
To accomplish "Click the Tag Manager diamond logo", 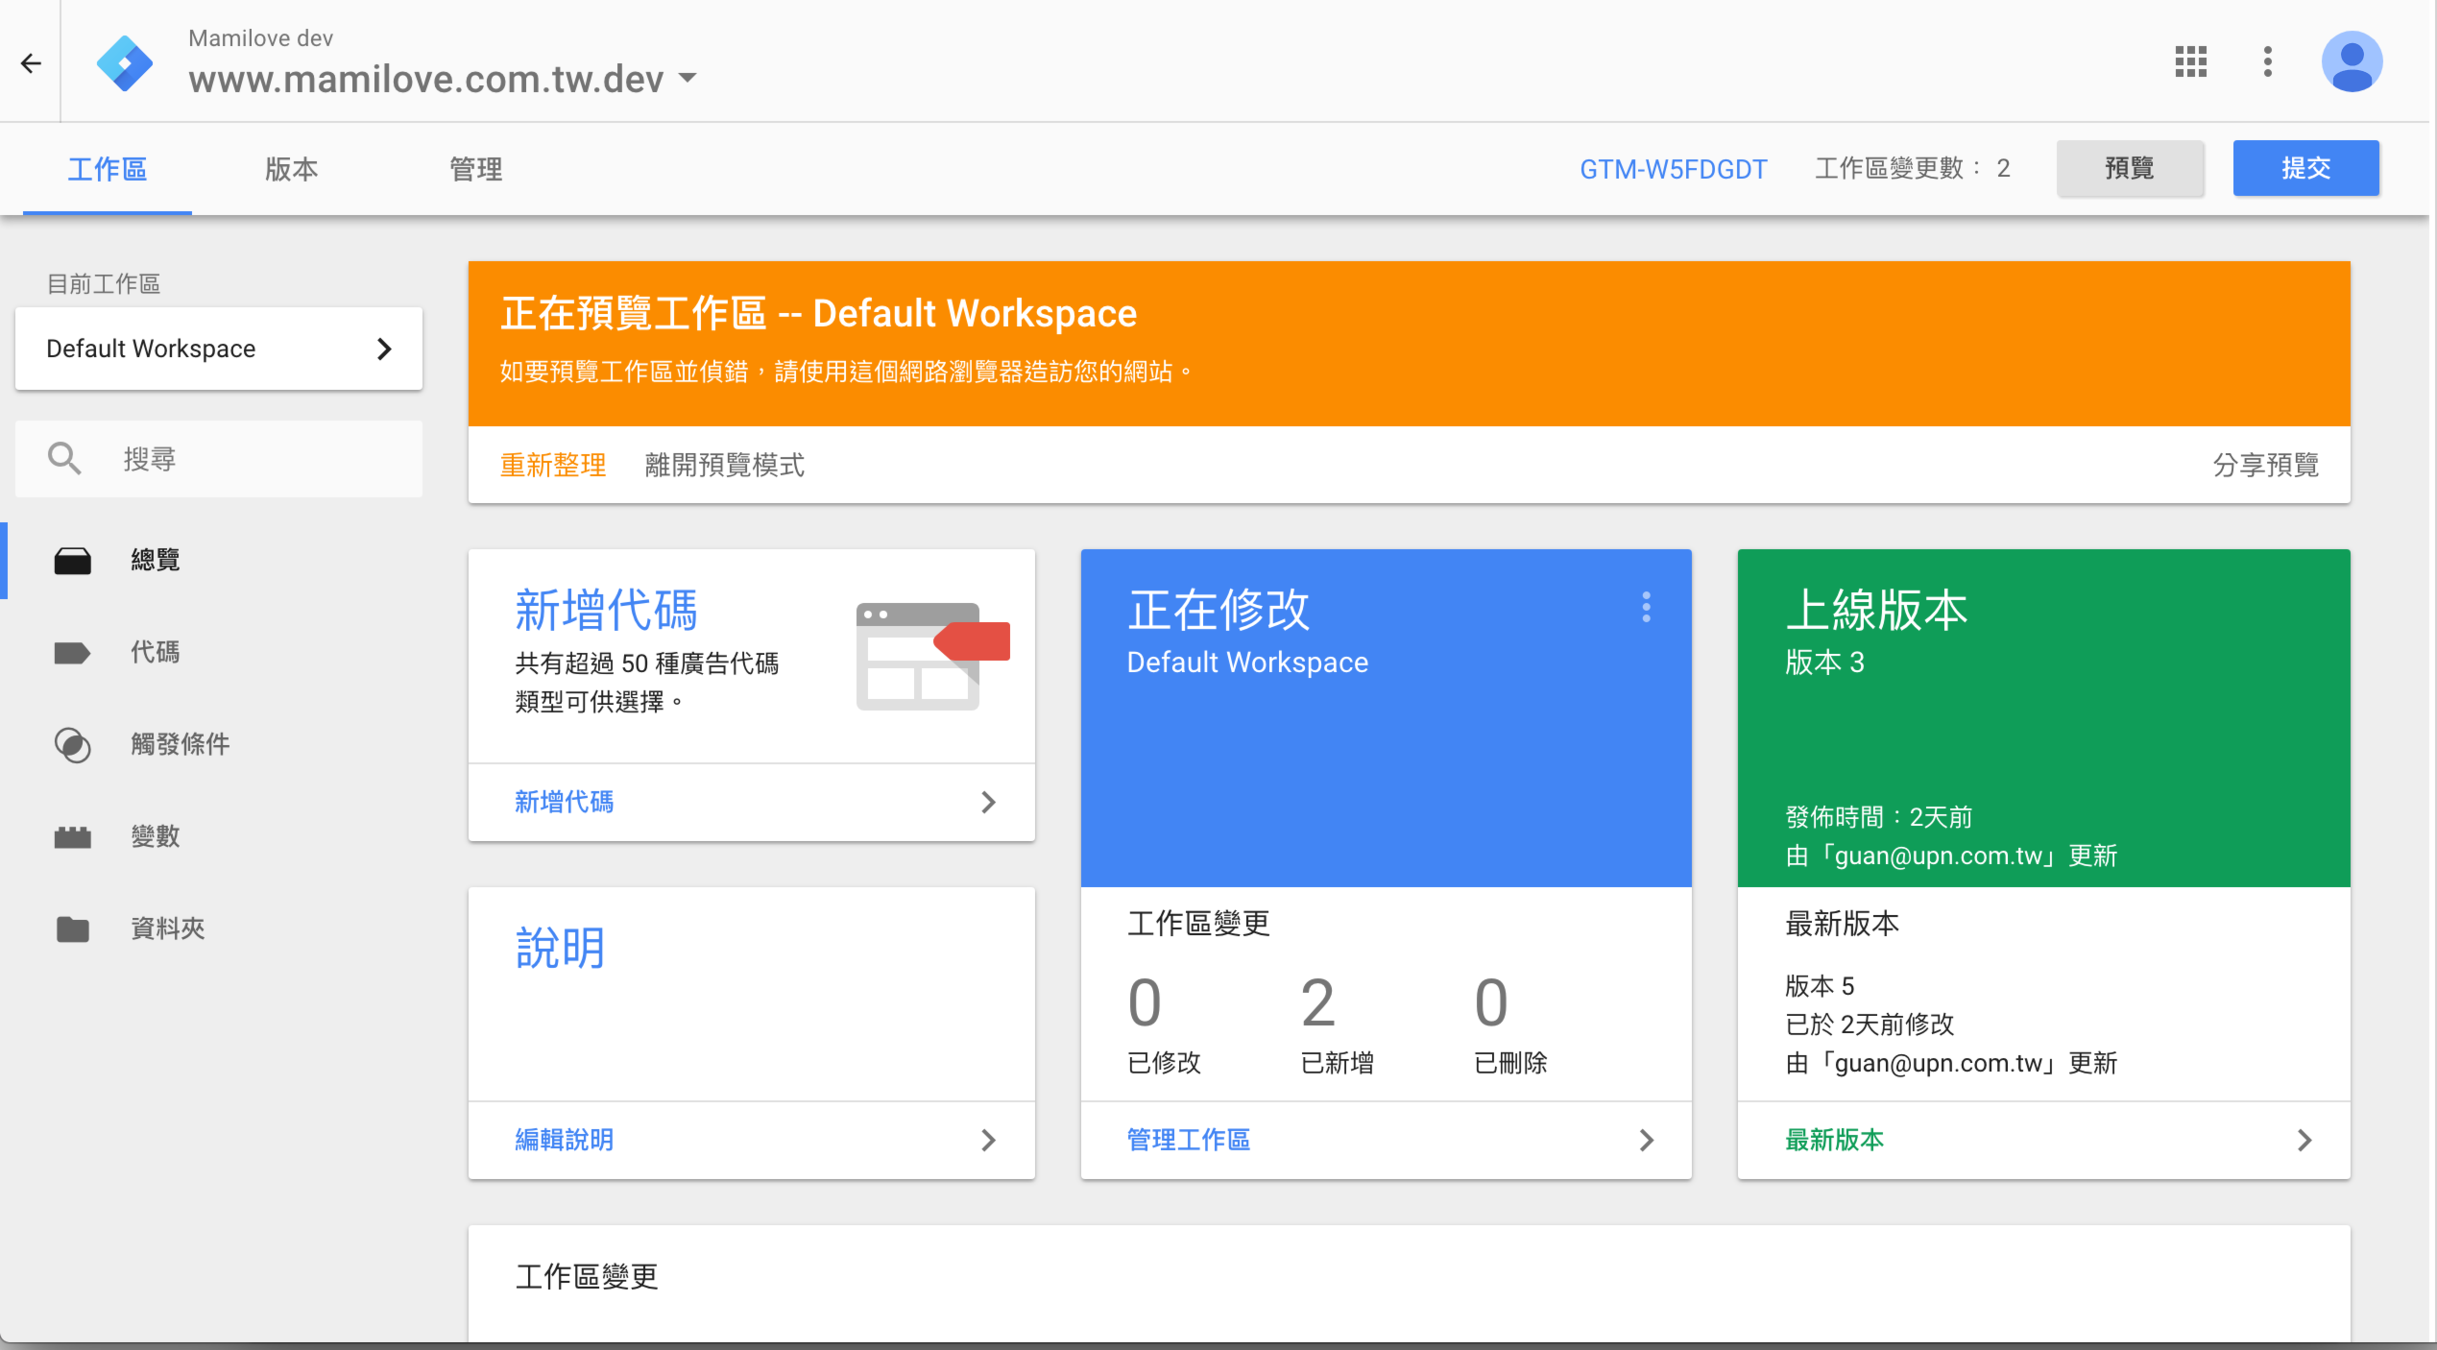I will click(x=124, y=63).
